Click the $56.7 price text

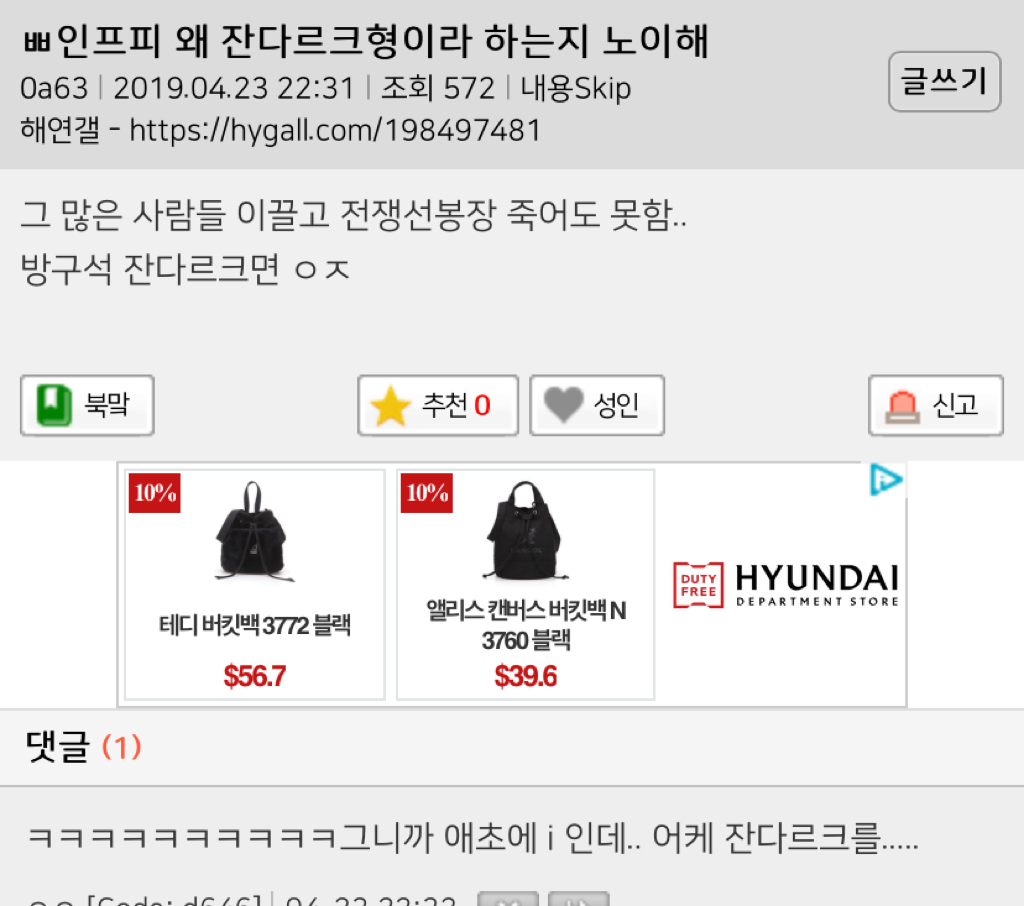(255, 676)
